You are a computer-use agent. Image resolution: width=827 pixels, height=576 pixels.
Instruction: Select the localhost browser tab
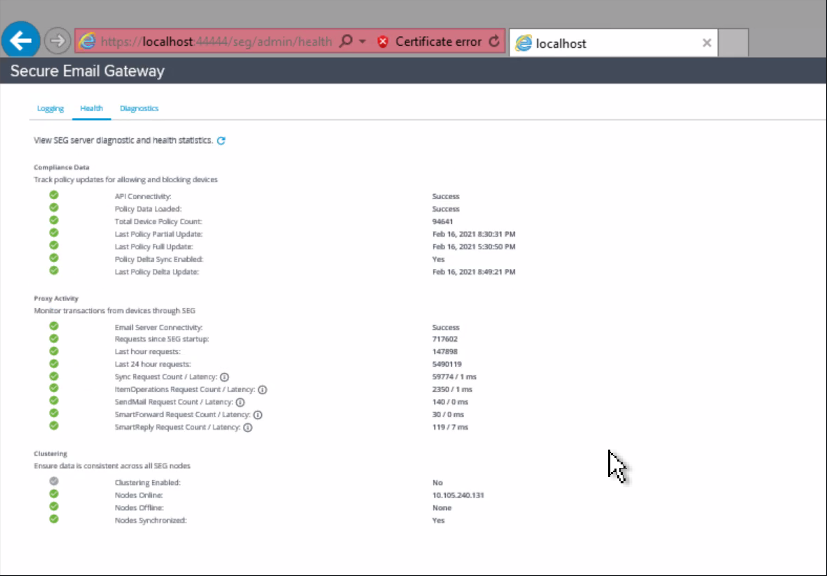tap(600, 42)
